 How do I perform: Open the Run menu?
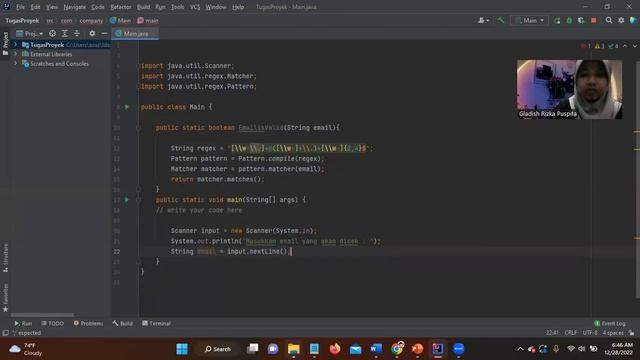[x=160, y=7]
